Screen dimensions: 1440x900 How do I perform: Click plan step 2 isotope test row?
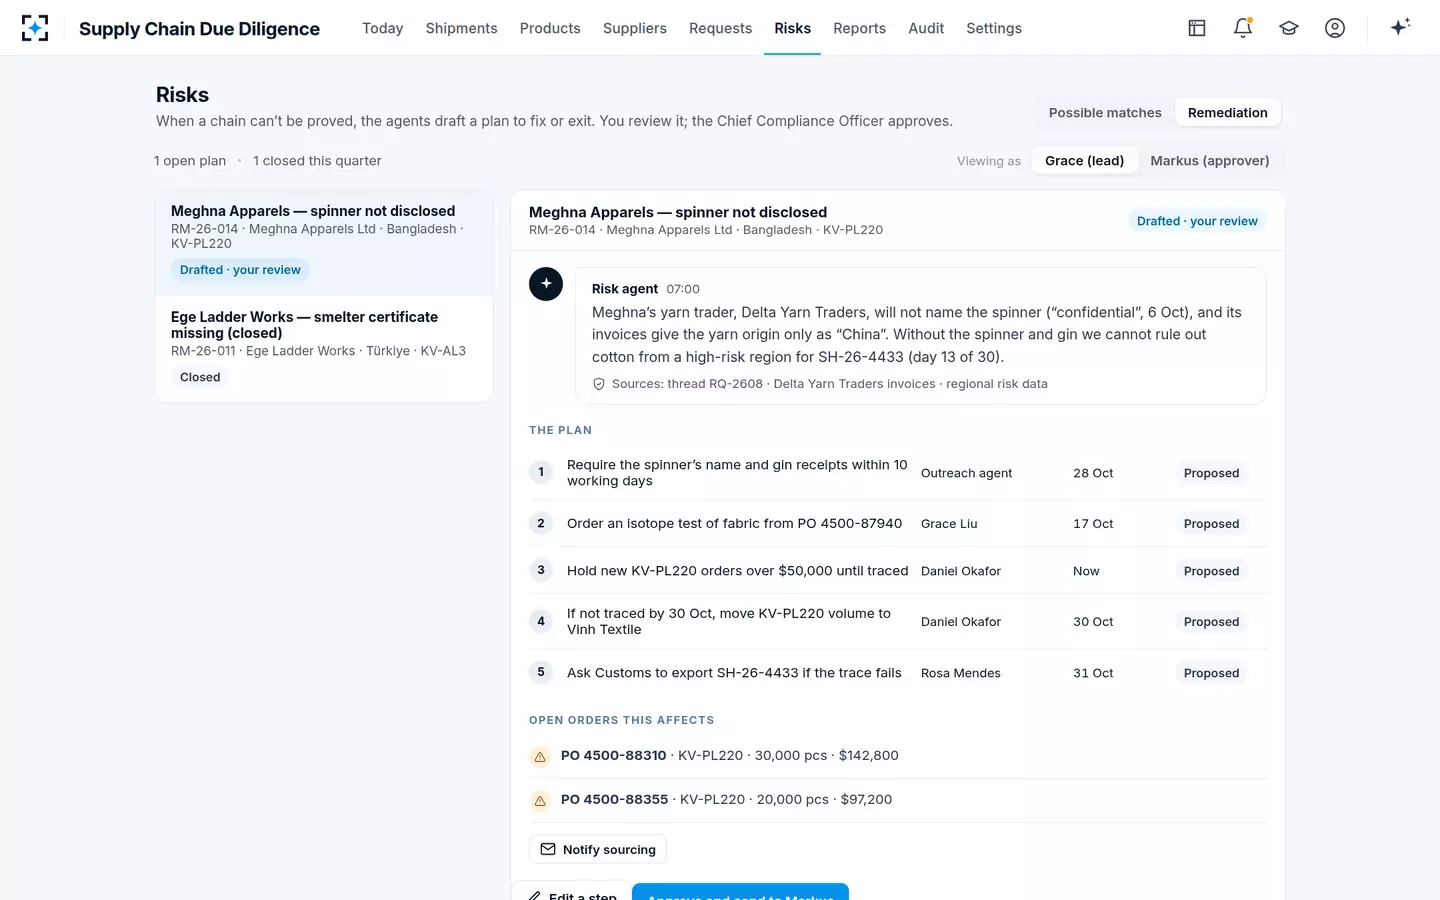(x=898, y=523)
